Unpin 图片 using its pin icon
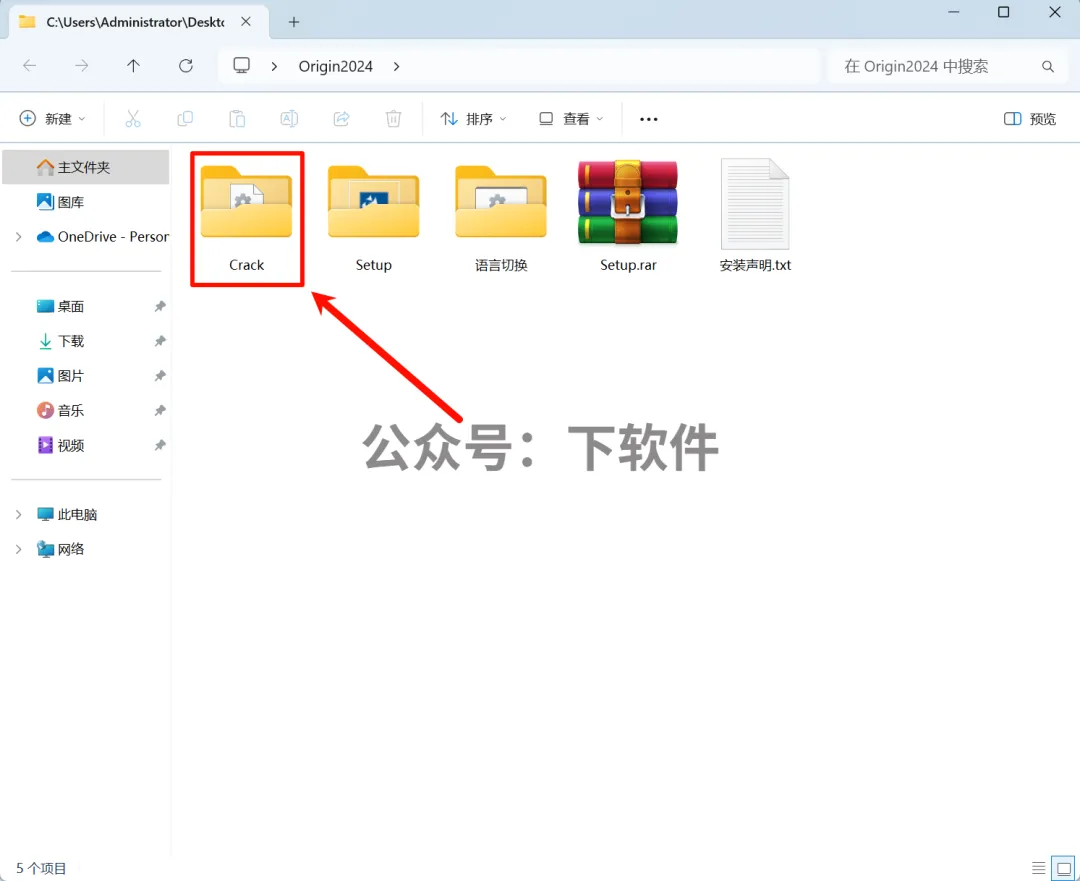This screenshot has width=1080, height=881. click(160, 376)
